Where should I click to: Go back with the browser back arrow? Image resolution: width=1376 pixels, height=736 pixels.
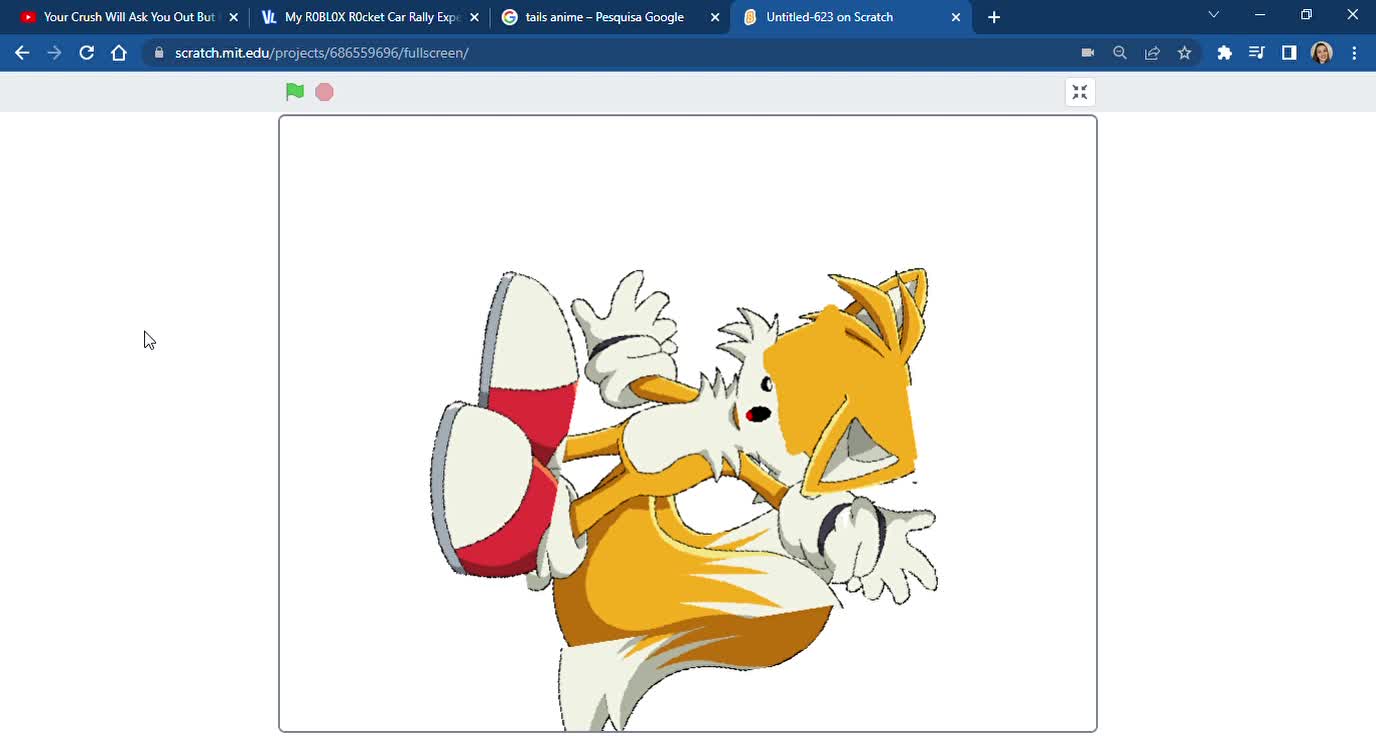[x=22, y=53]
